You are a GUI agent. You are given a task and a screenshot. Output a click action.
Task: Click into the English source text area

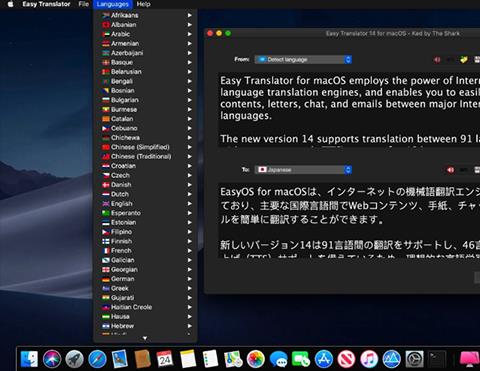(349, 110)
